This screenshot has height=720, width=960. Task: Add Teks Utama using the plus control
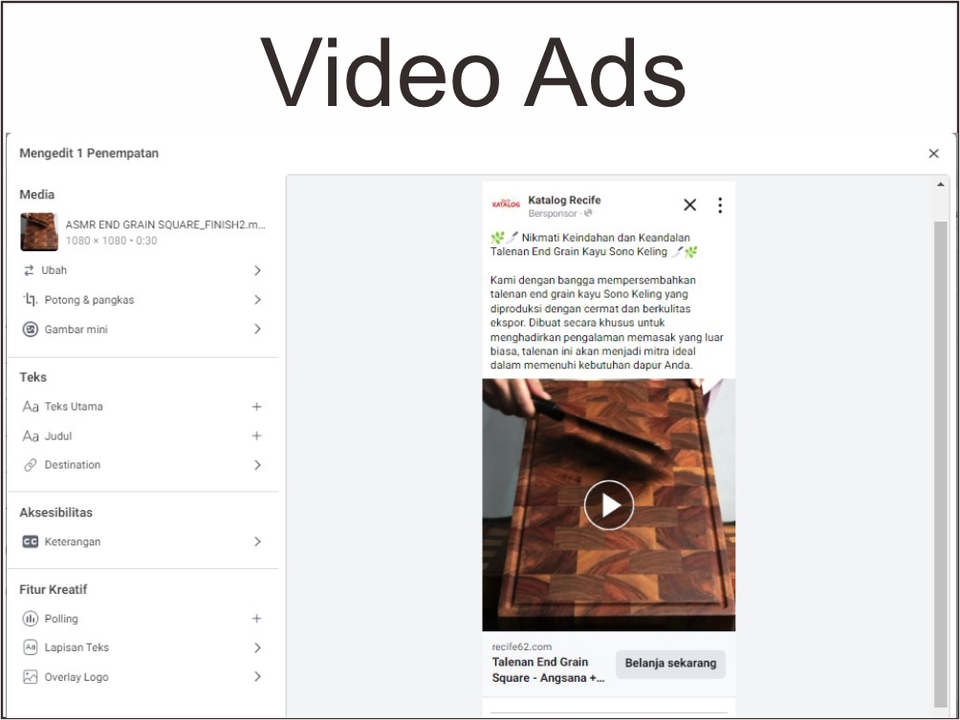[x=257, y=406]
